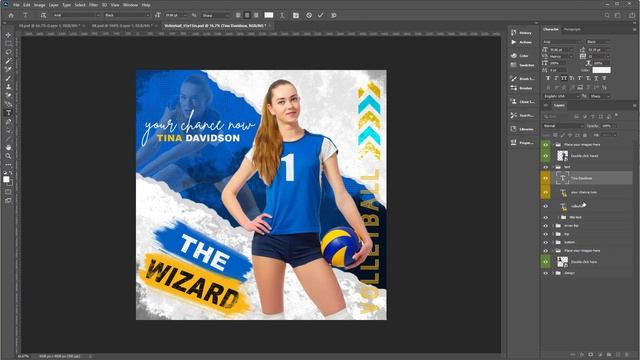
Task: Select the Hand tool
Action: pyautogui.click(x=8, y=147)
